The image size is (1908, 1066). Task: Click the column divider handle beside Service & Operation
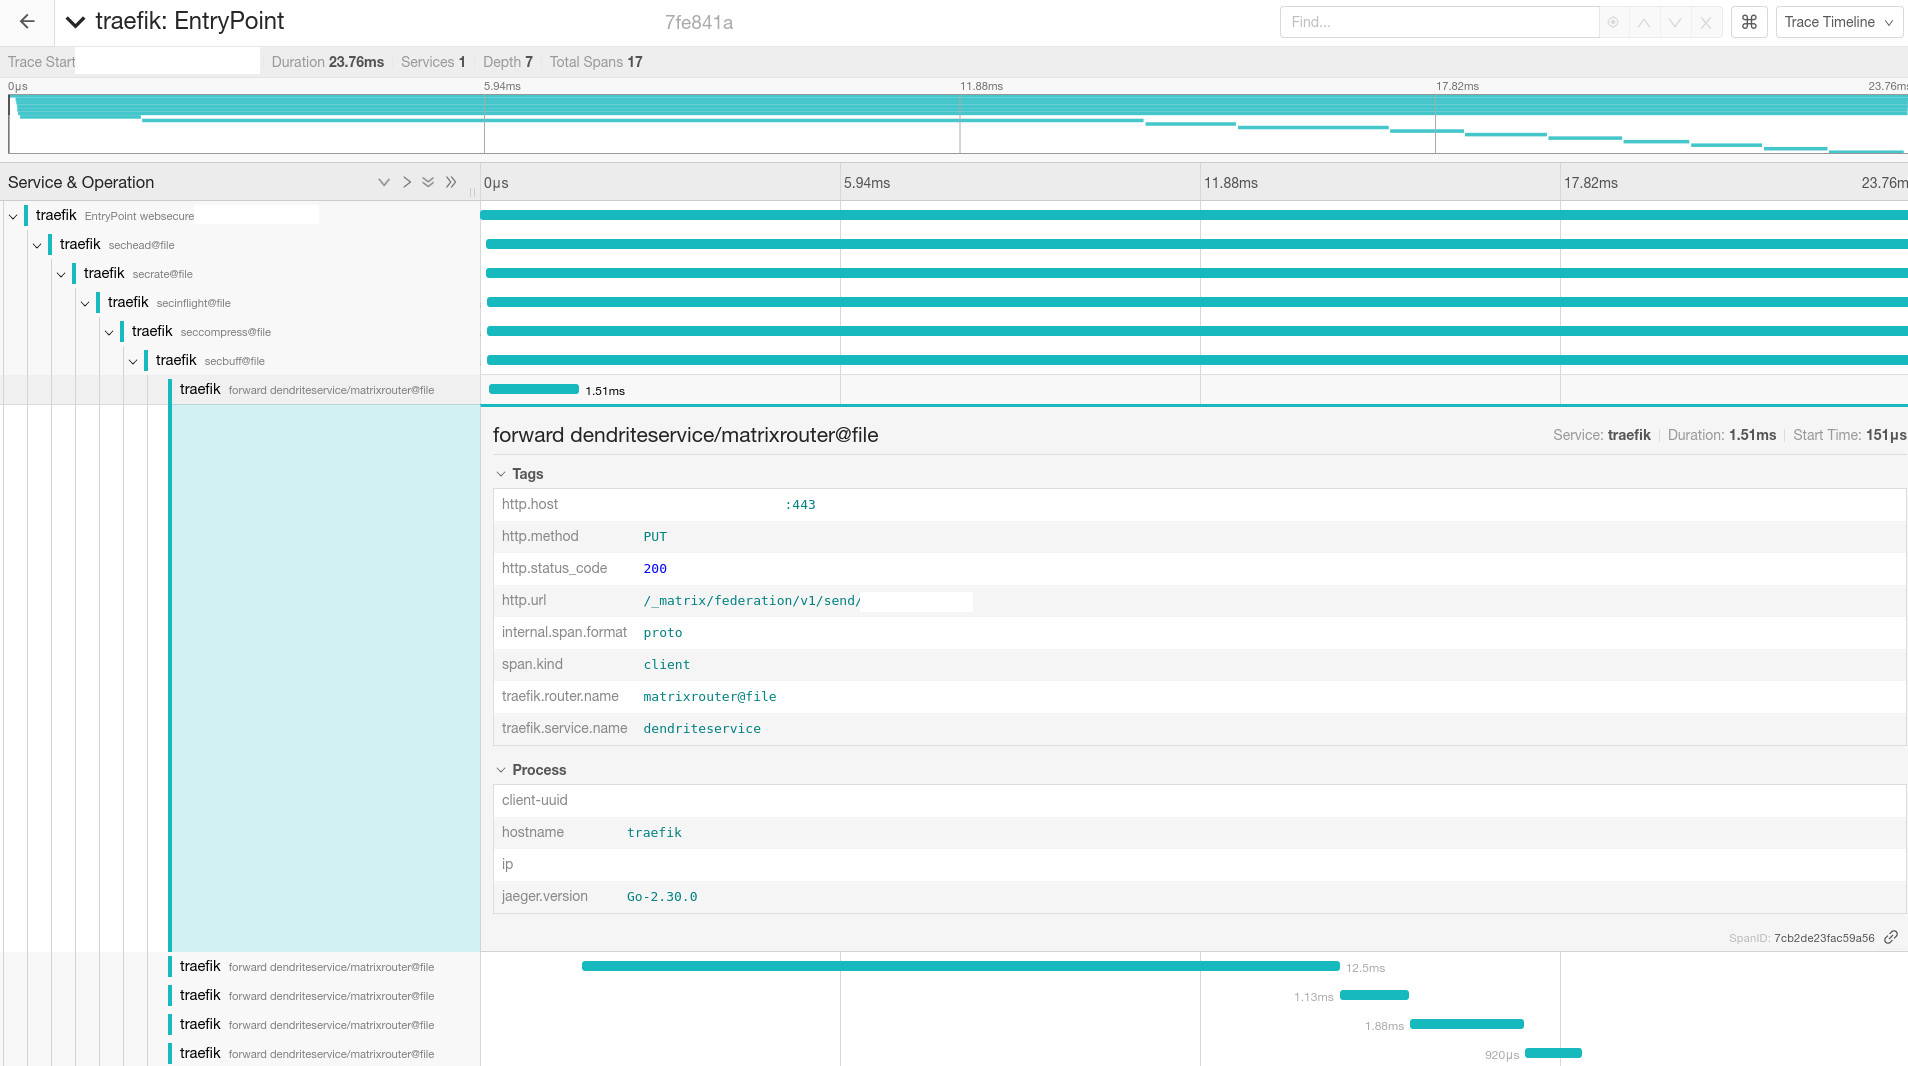pyautogui.click(x=473, y=190)
